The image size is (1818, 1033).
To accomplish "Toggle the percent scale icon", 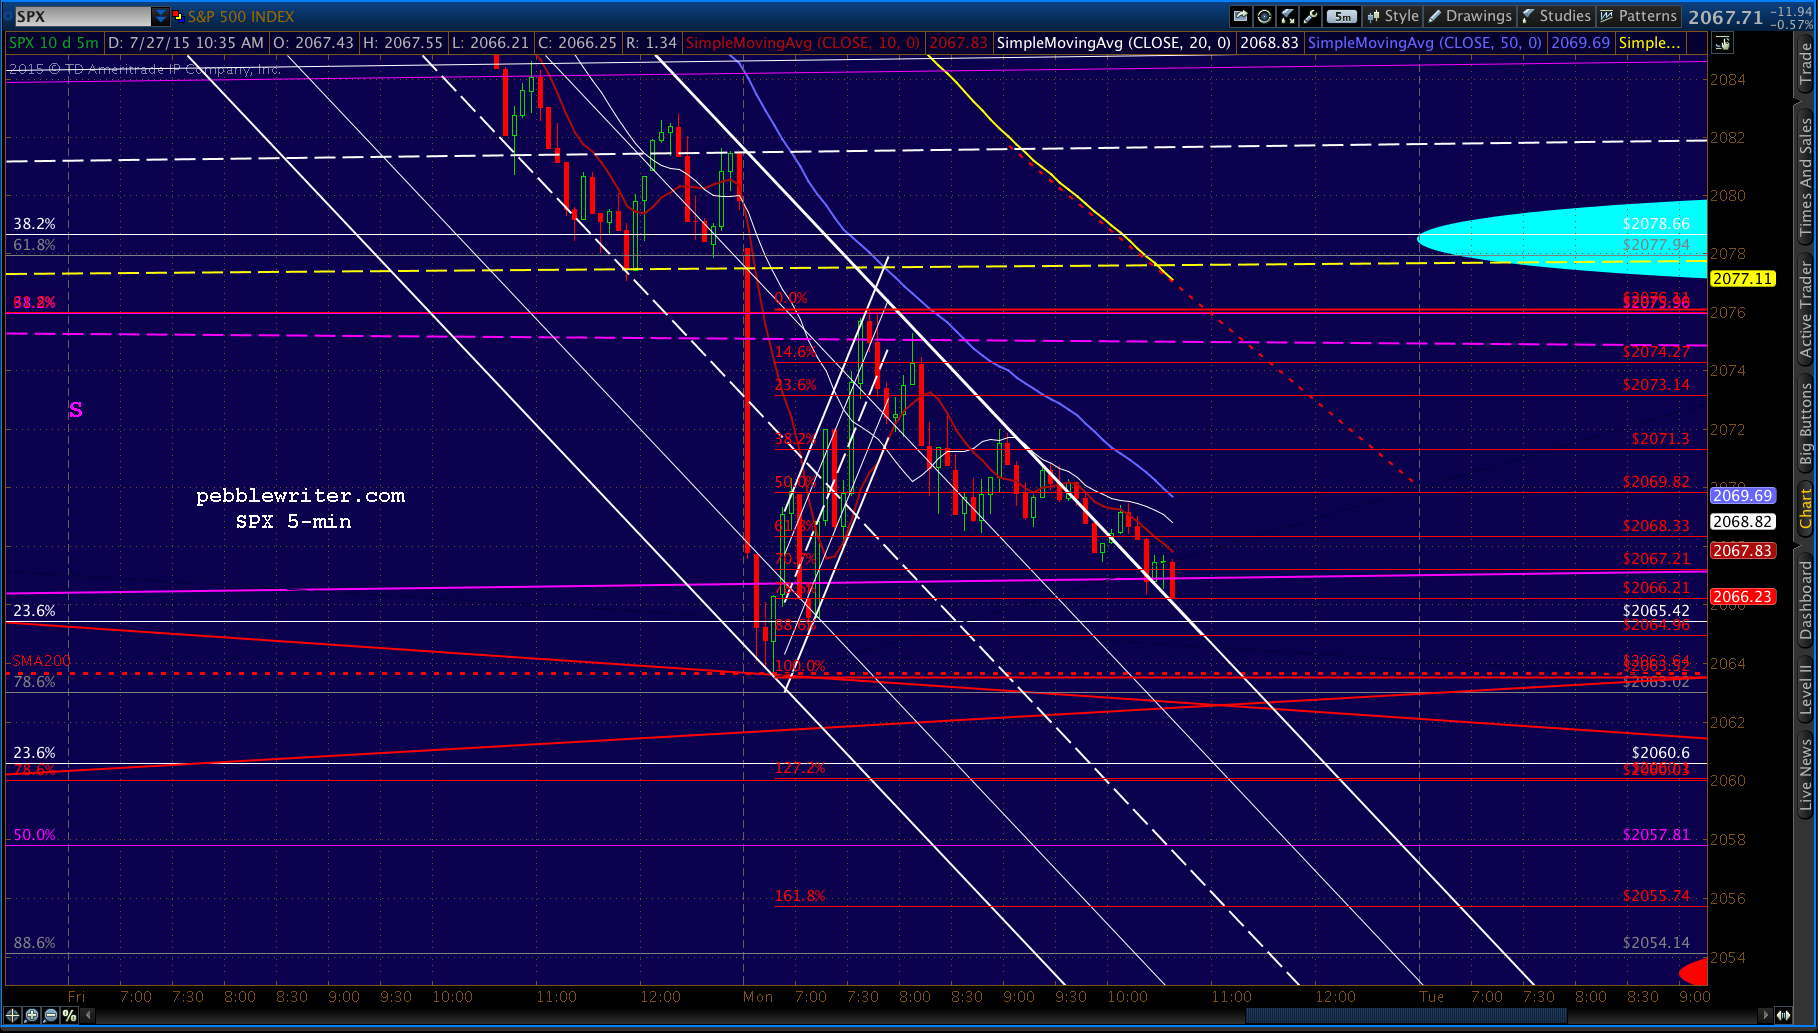I will (x=69, y=1015).
